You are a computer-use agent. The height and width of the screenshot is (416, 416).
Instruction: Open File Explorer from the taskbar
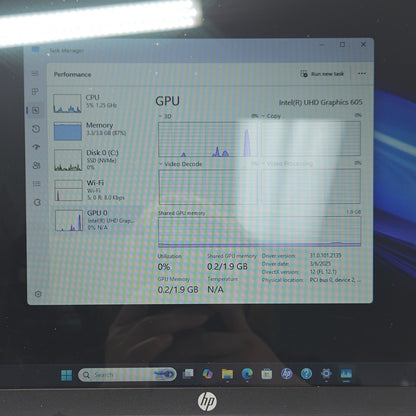click(227, 374)
